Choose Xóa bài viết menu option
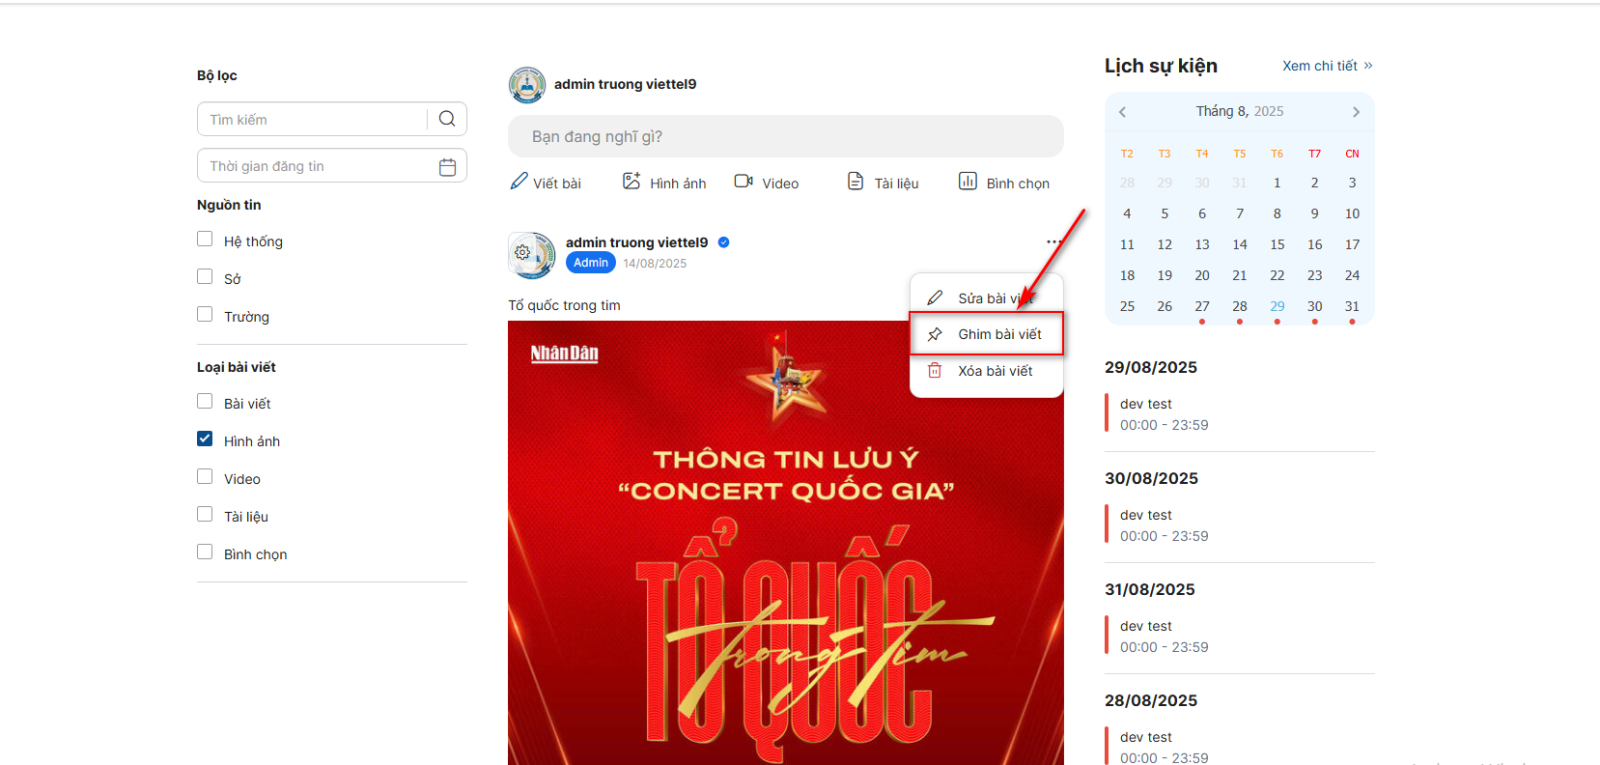Image resolution: width=1600 pixels, height=765 pixels. click(x=986, y=371)
